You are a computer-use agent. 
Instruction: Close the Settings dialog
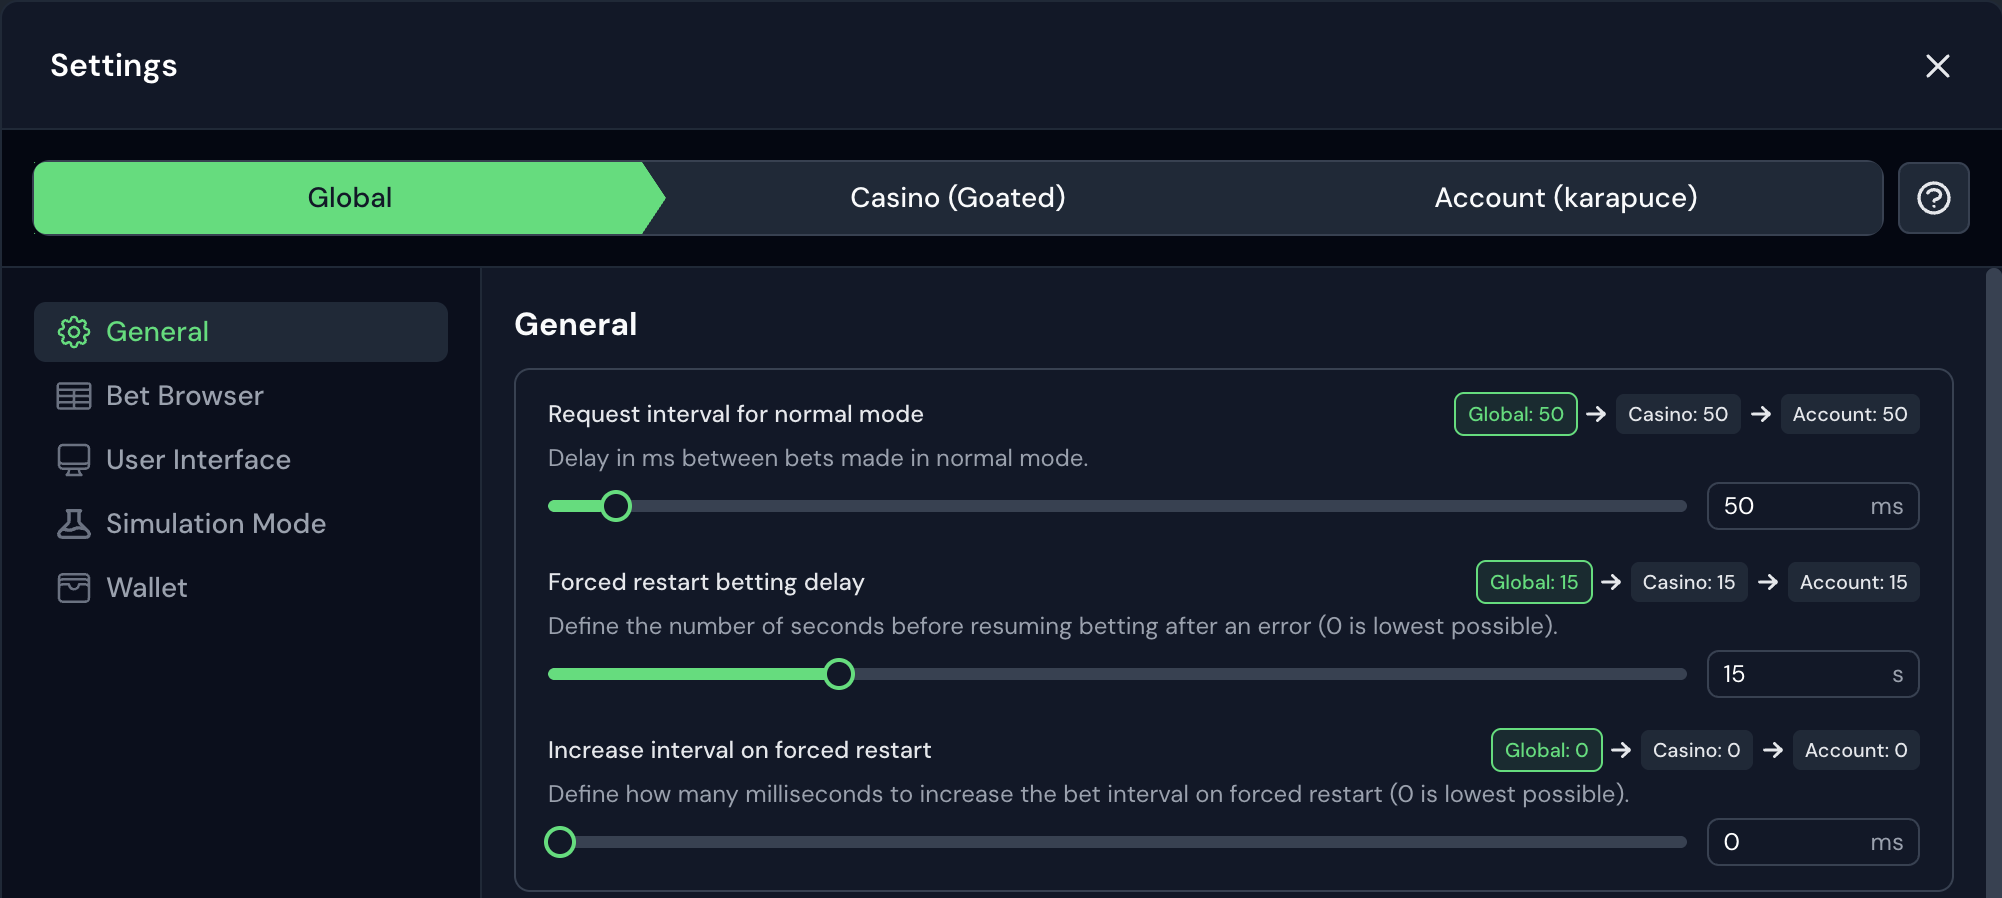coord(1937,66)
